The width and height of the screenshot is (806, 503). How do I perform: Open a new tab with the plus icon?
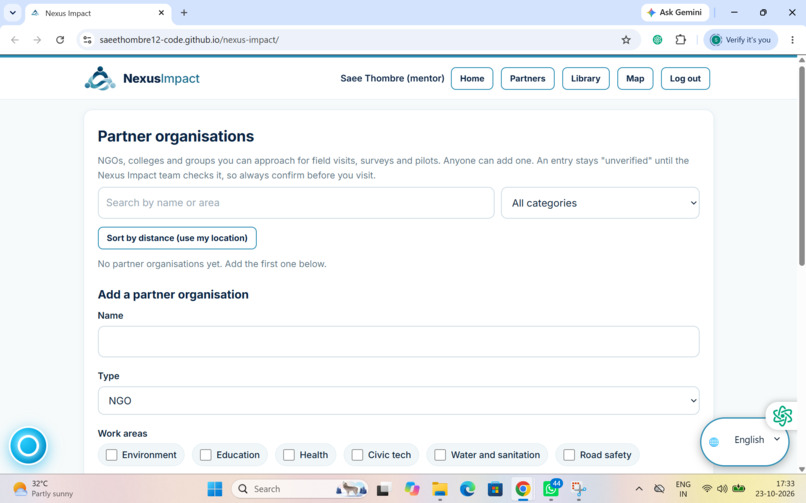click(184, 13)
